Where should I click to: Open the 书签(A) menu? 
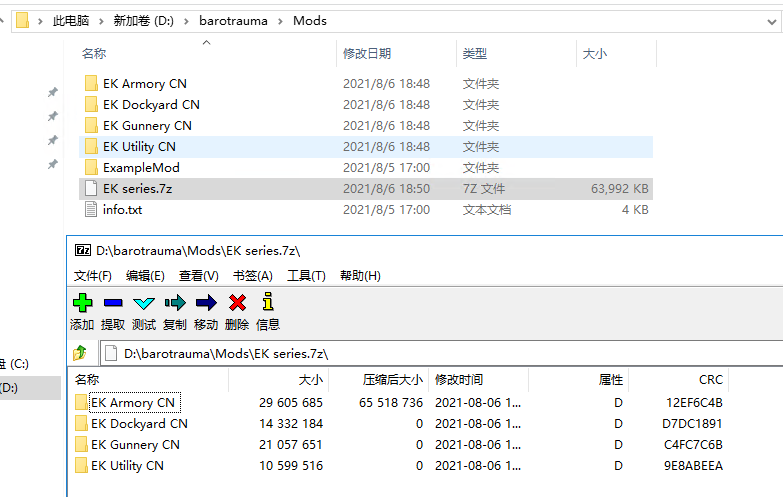[253, 276]
